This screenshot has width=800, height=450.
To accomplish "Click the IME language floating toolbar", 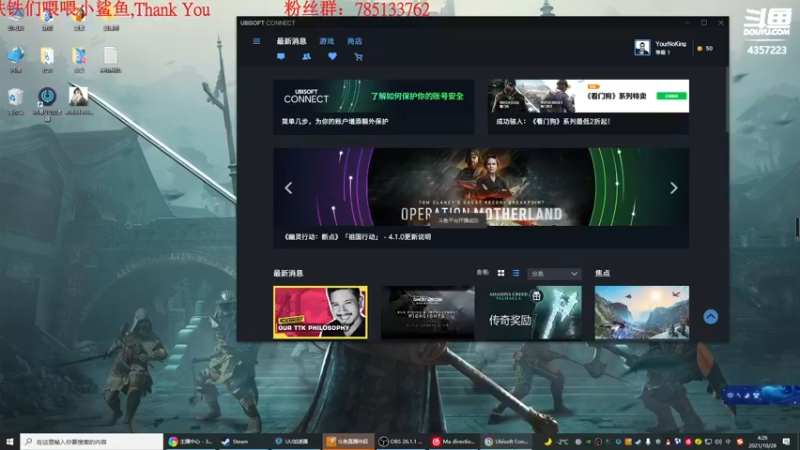I will [x=761, y=395].
